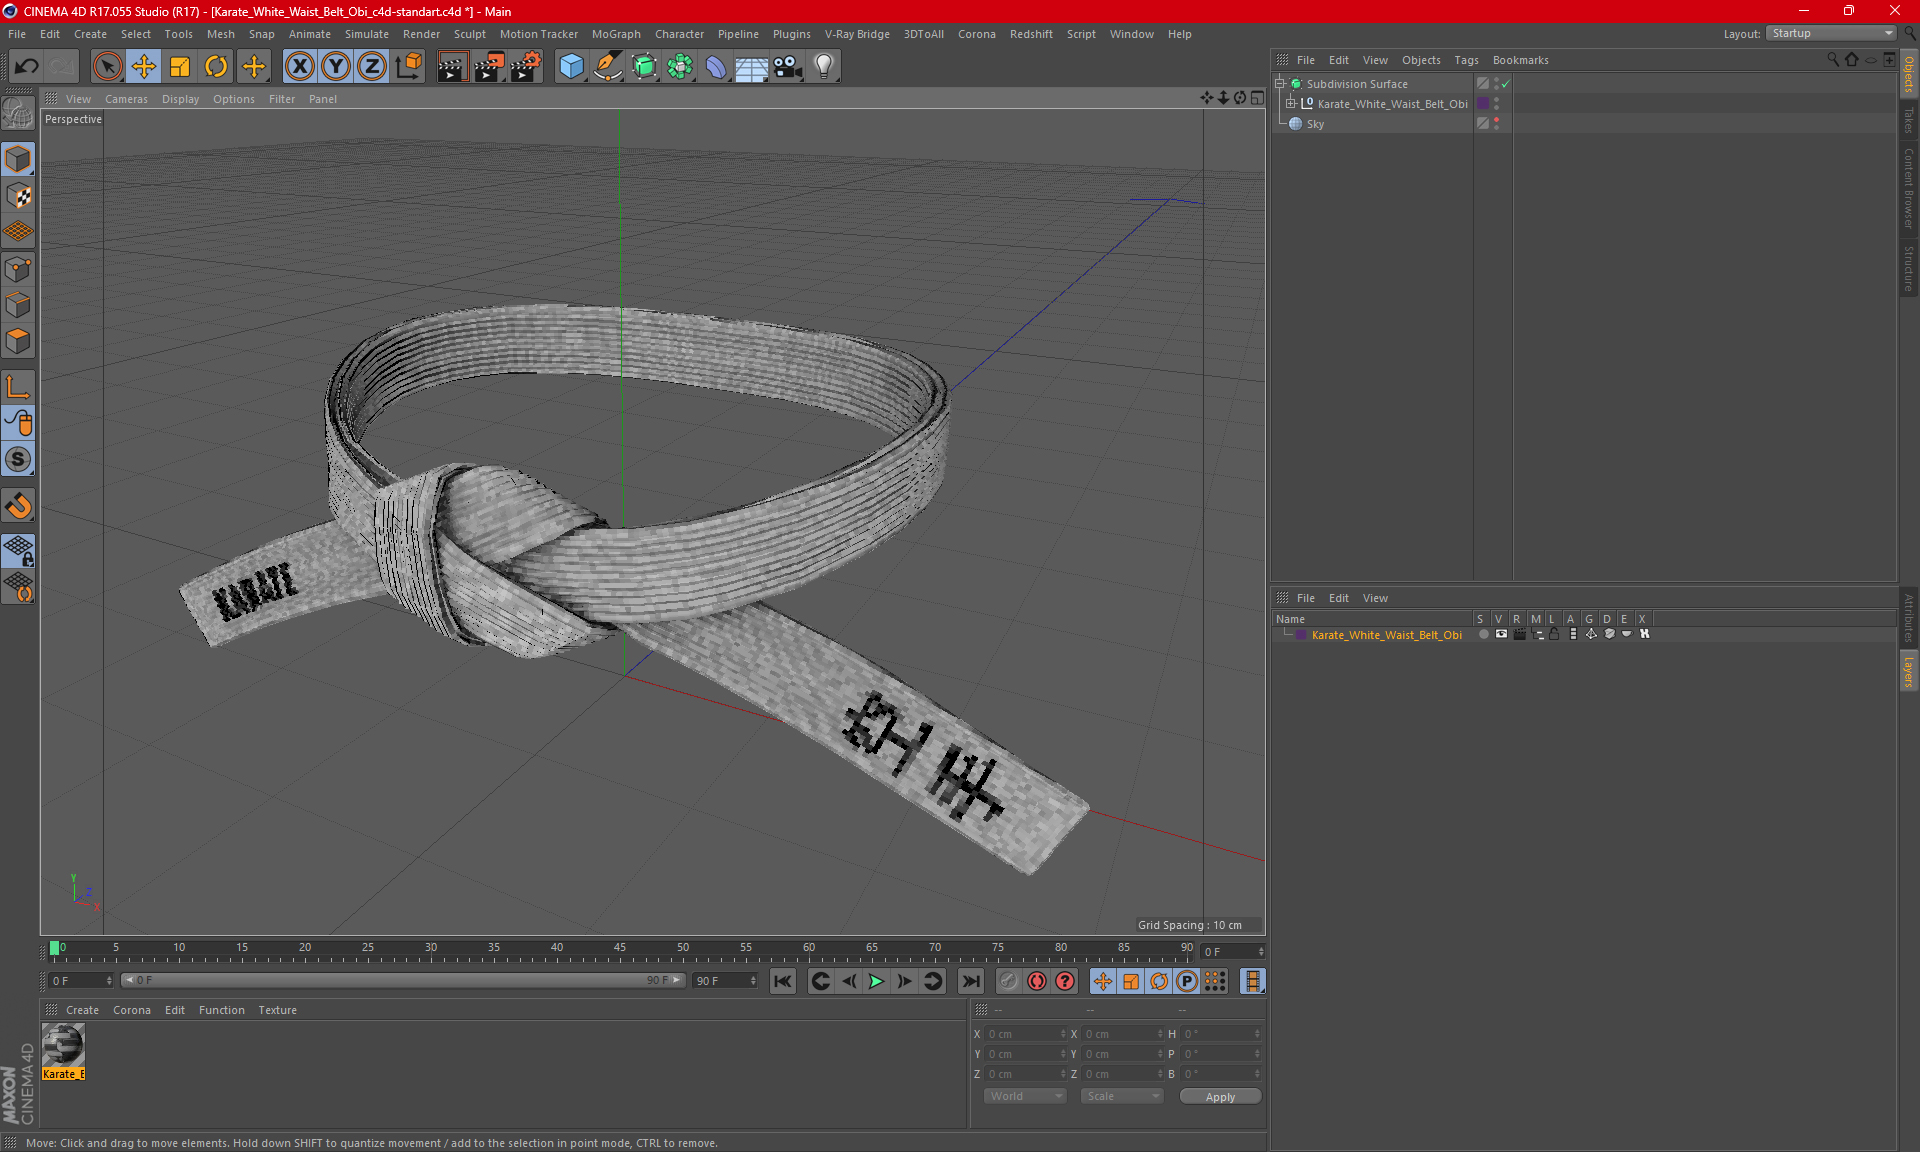Toggle Subdivision Surface enabled checkmark
The height and width of the screenshot is (1152, 1920).
(x=1505, y=84)
